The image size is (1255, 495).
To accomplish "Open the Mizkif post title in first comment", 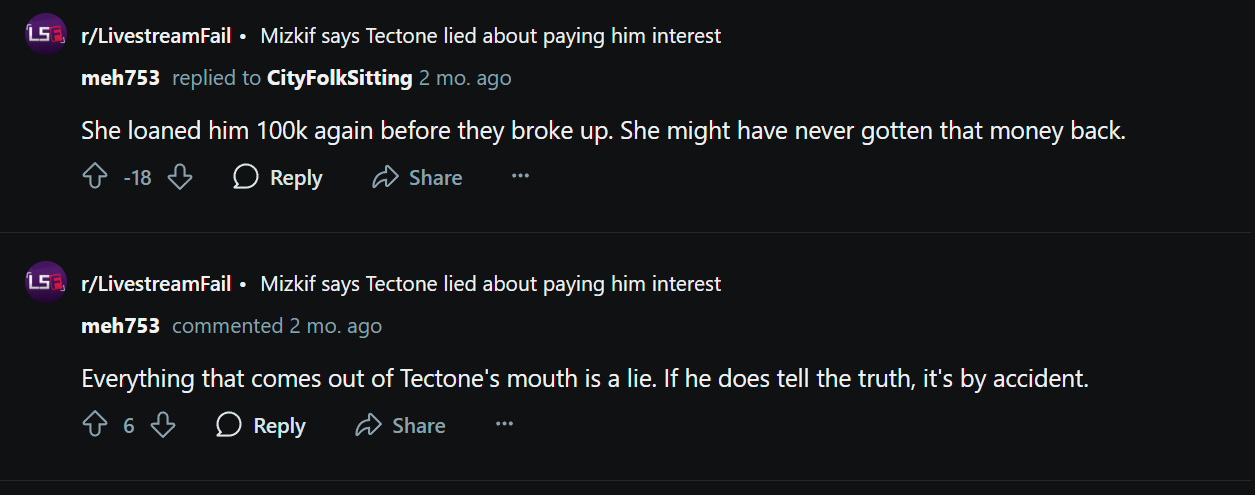I will [490, 36].
